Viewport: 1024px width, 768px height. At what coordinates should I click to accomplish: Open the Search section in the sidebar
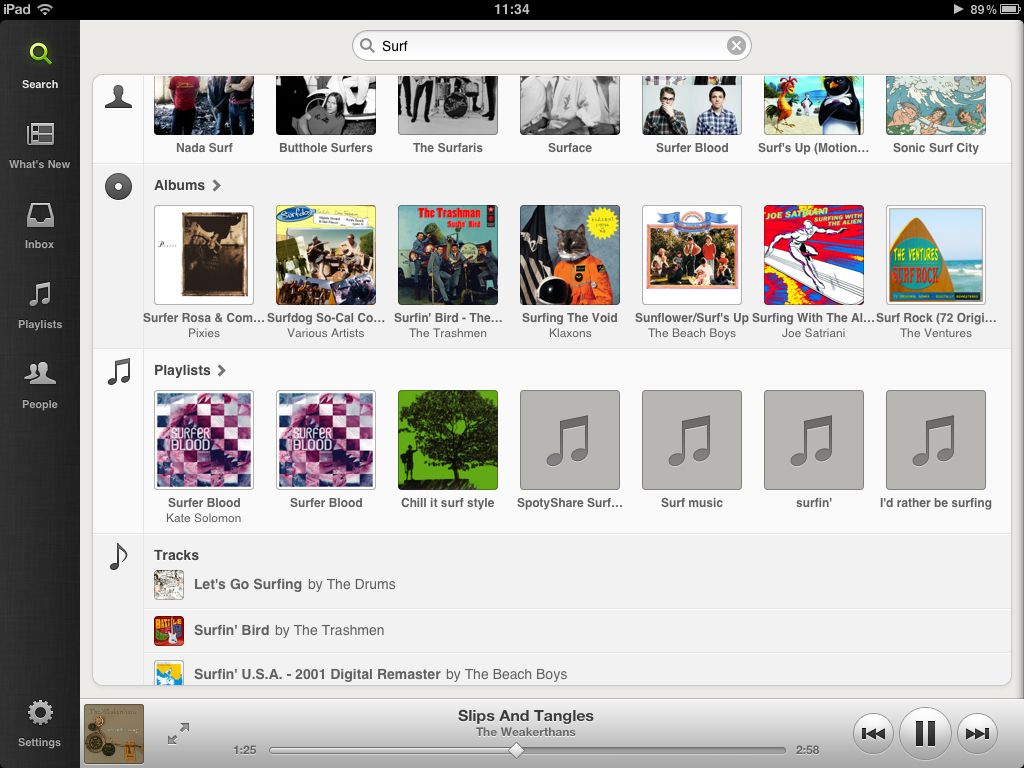[40, 60]
